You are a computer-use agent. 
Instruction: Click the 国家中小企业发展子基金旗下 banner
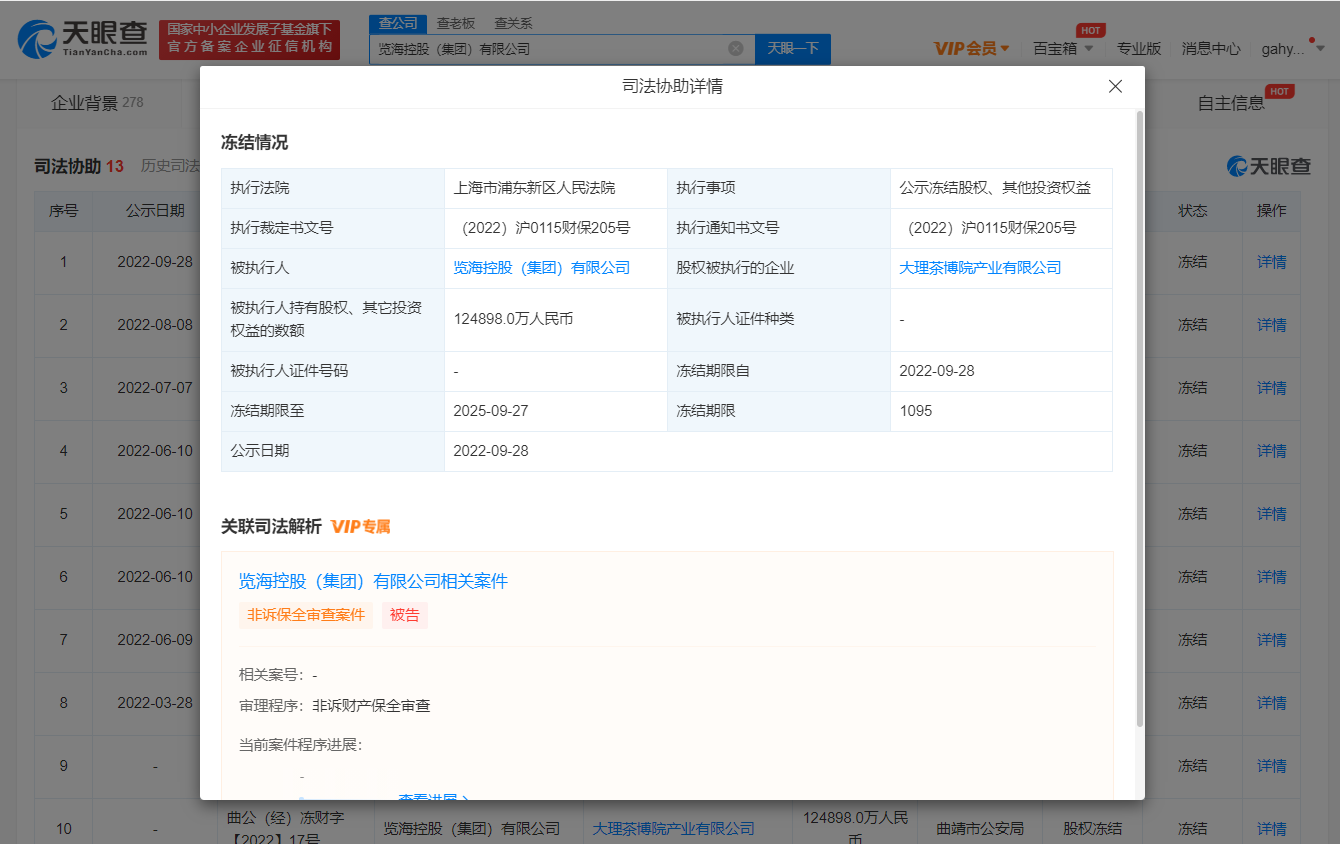pos(249,39)
